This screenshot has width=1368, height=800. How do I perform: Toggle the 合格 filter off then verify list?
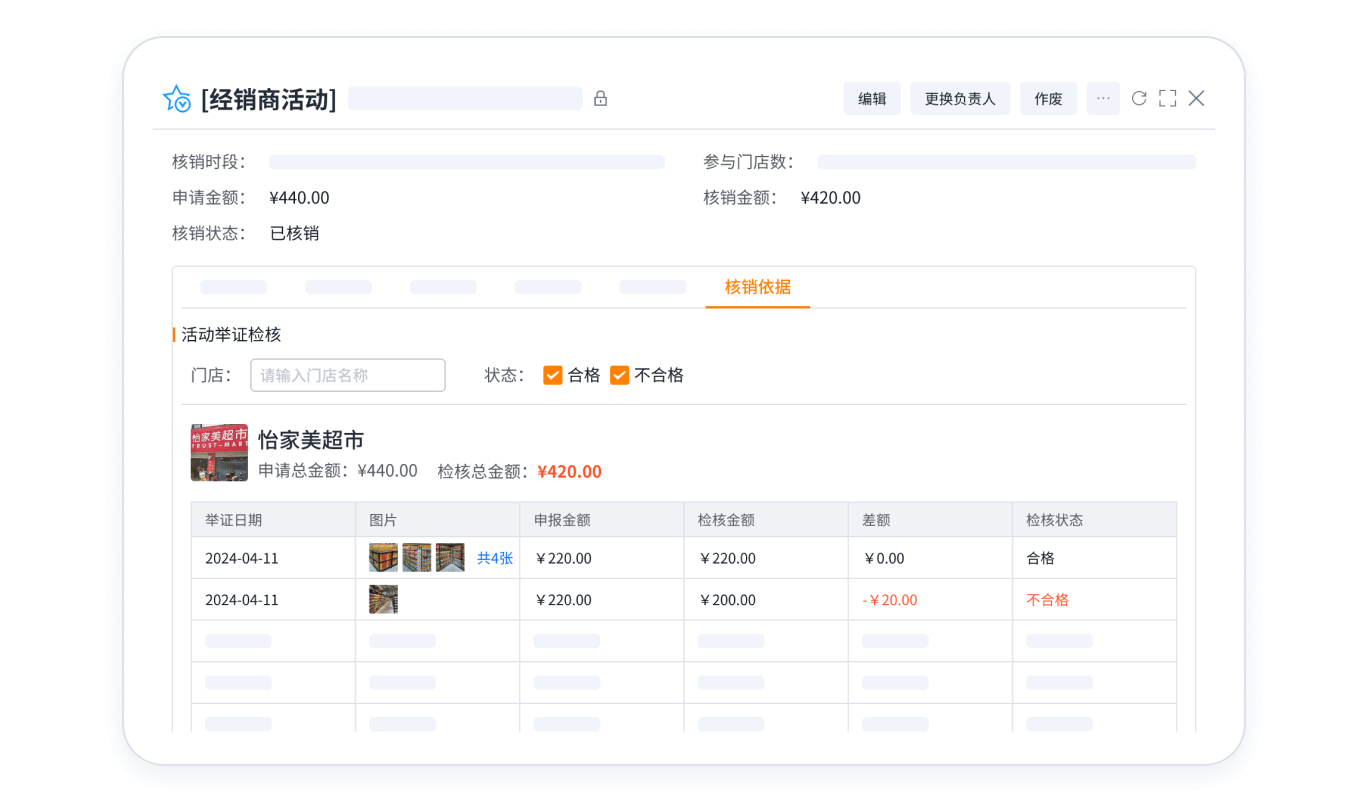click(553, 375)
